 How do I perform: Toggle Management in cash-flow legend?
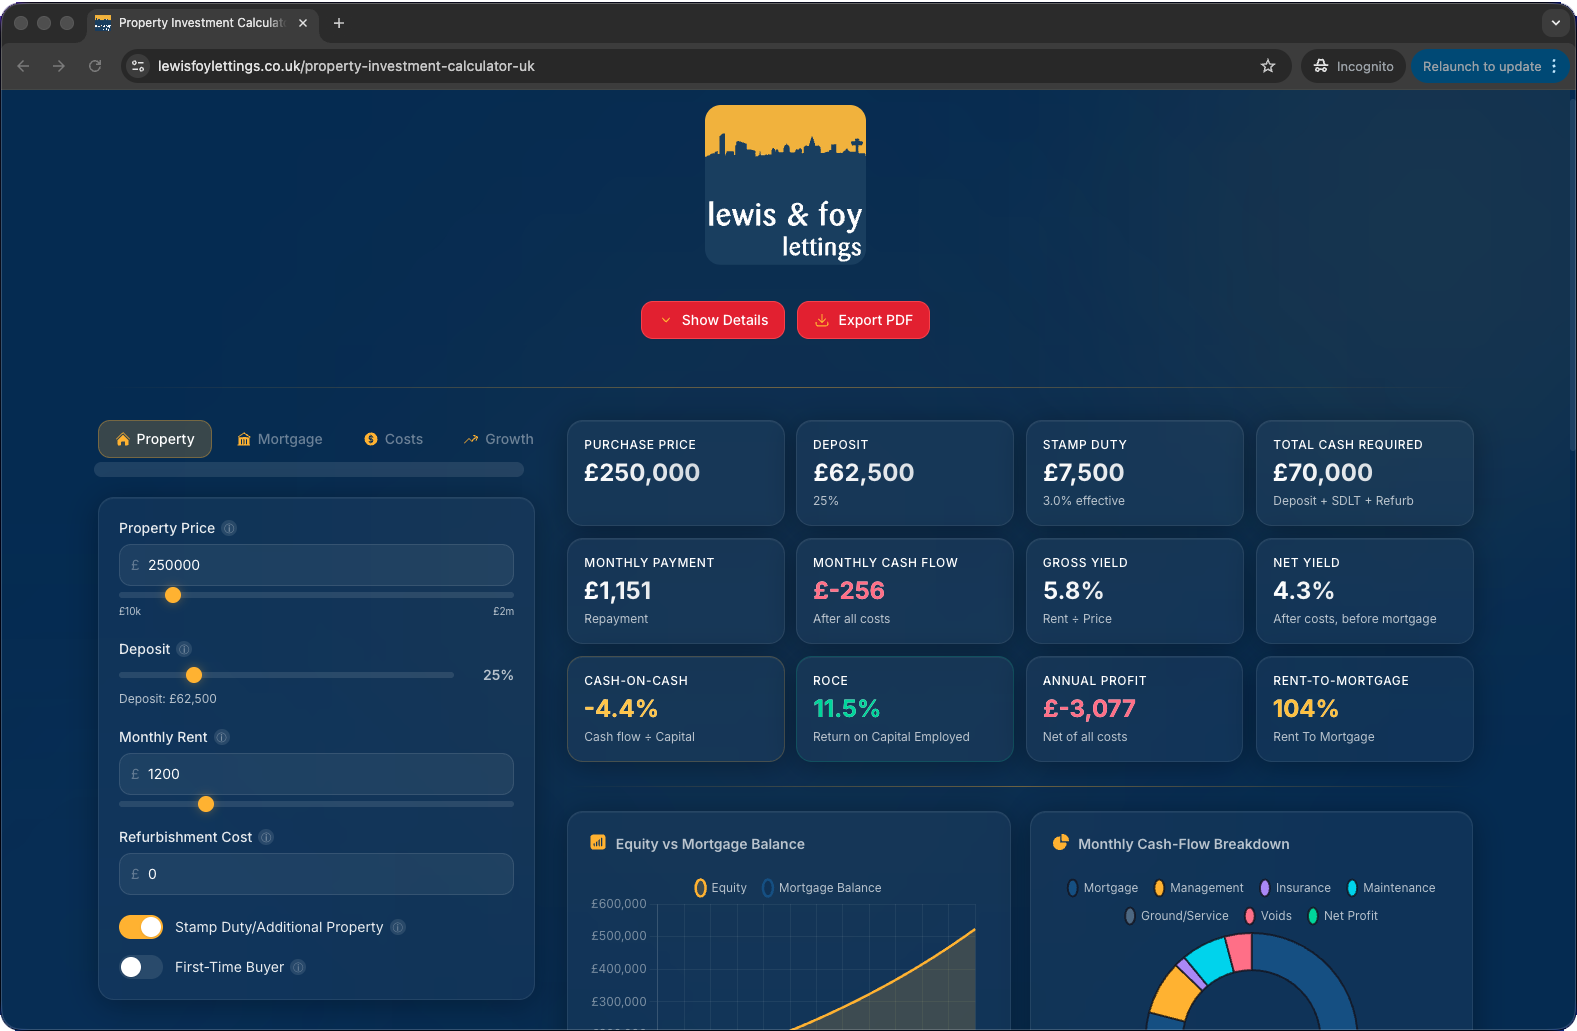click(1198, 888)
